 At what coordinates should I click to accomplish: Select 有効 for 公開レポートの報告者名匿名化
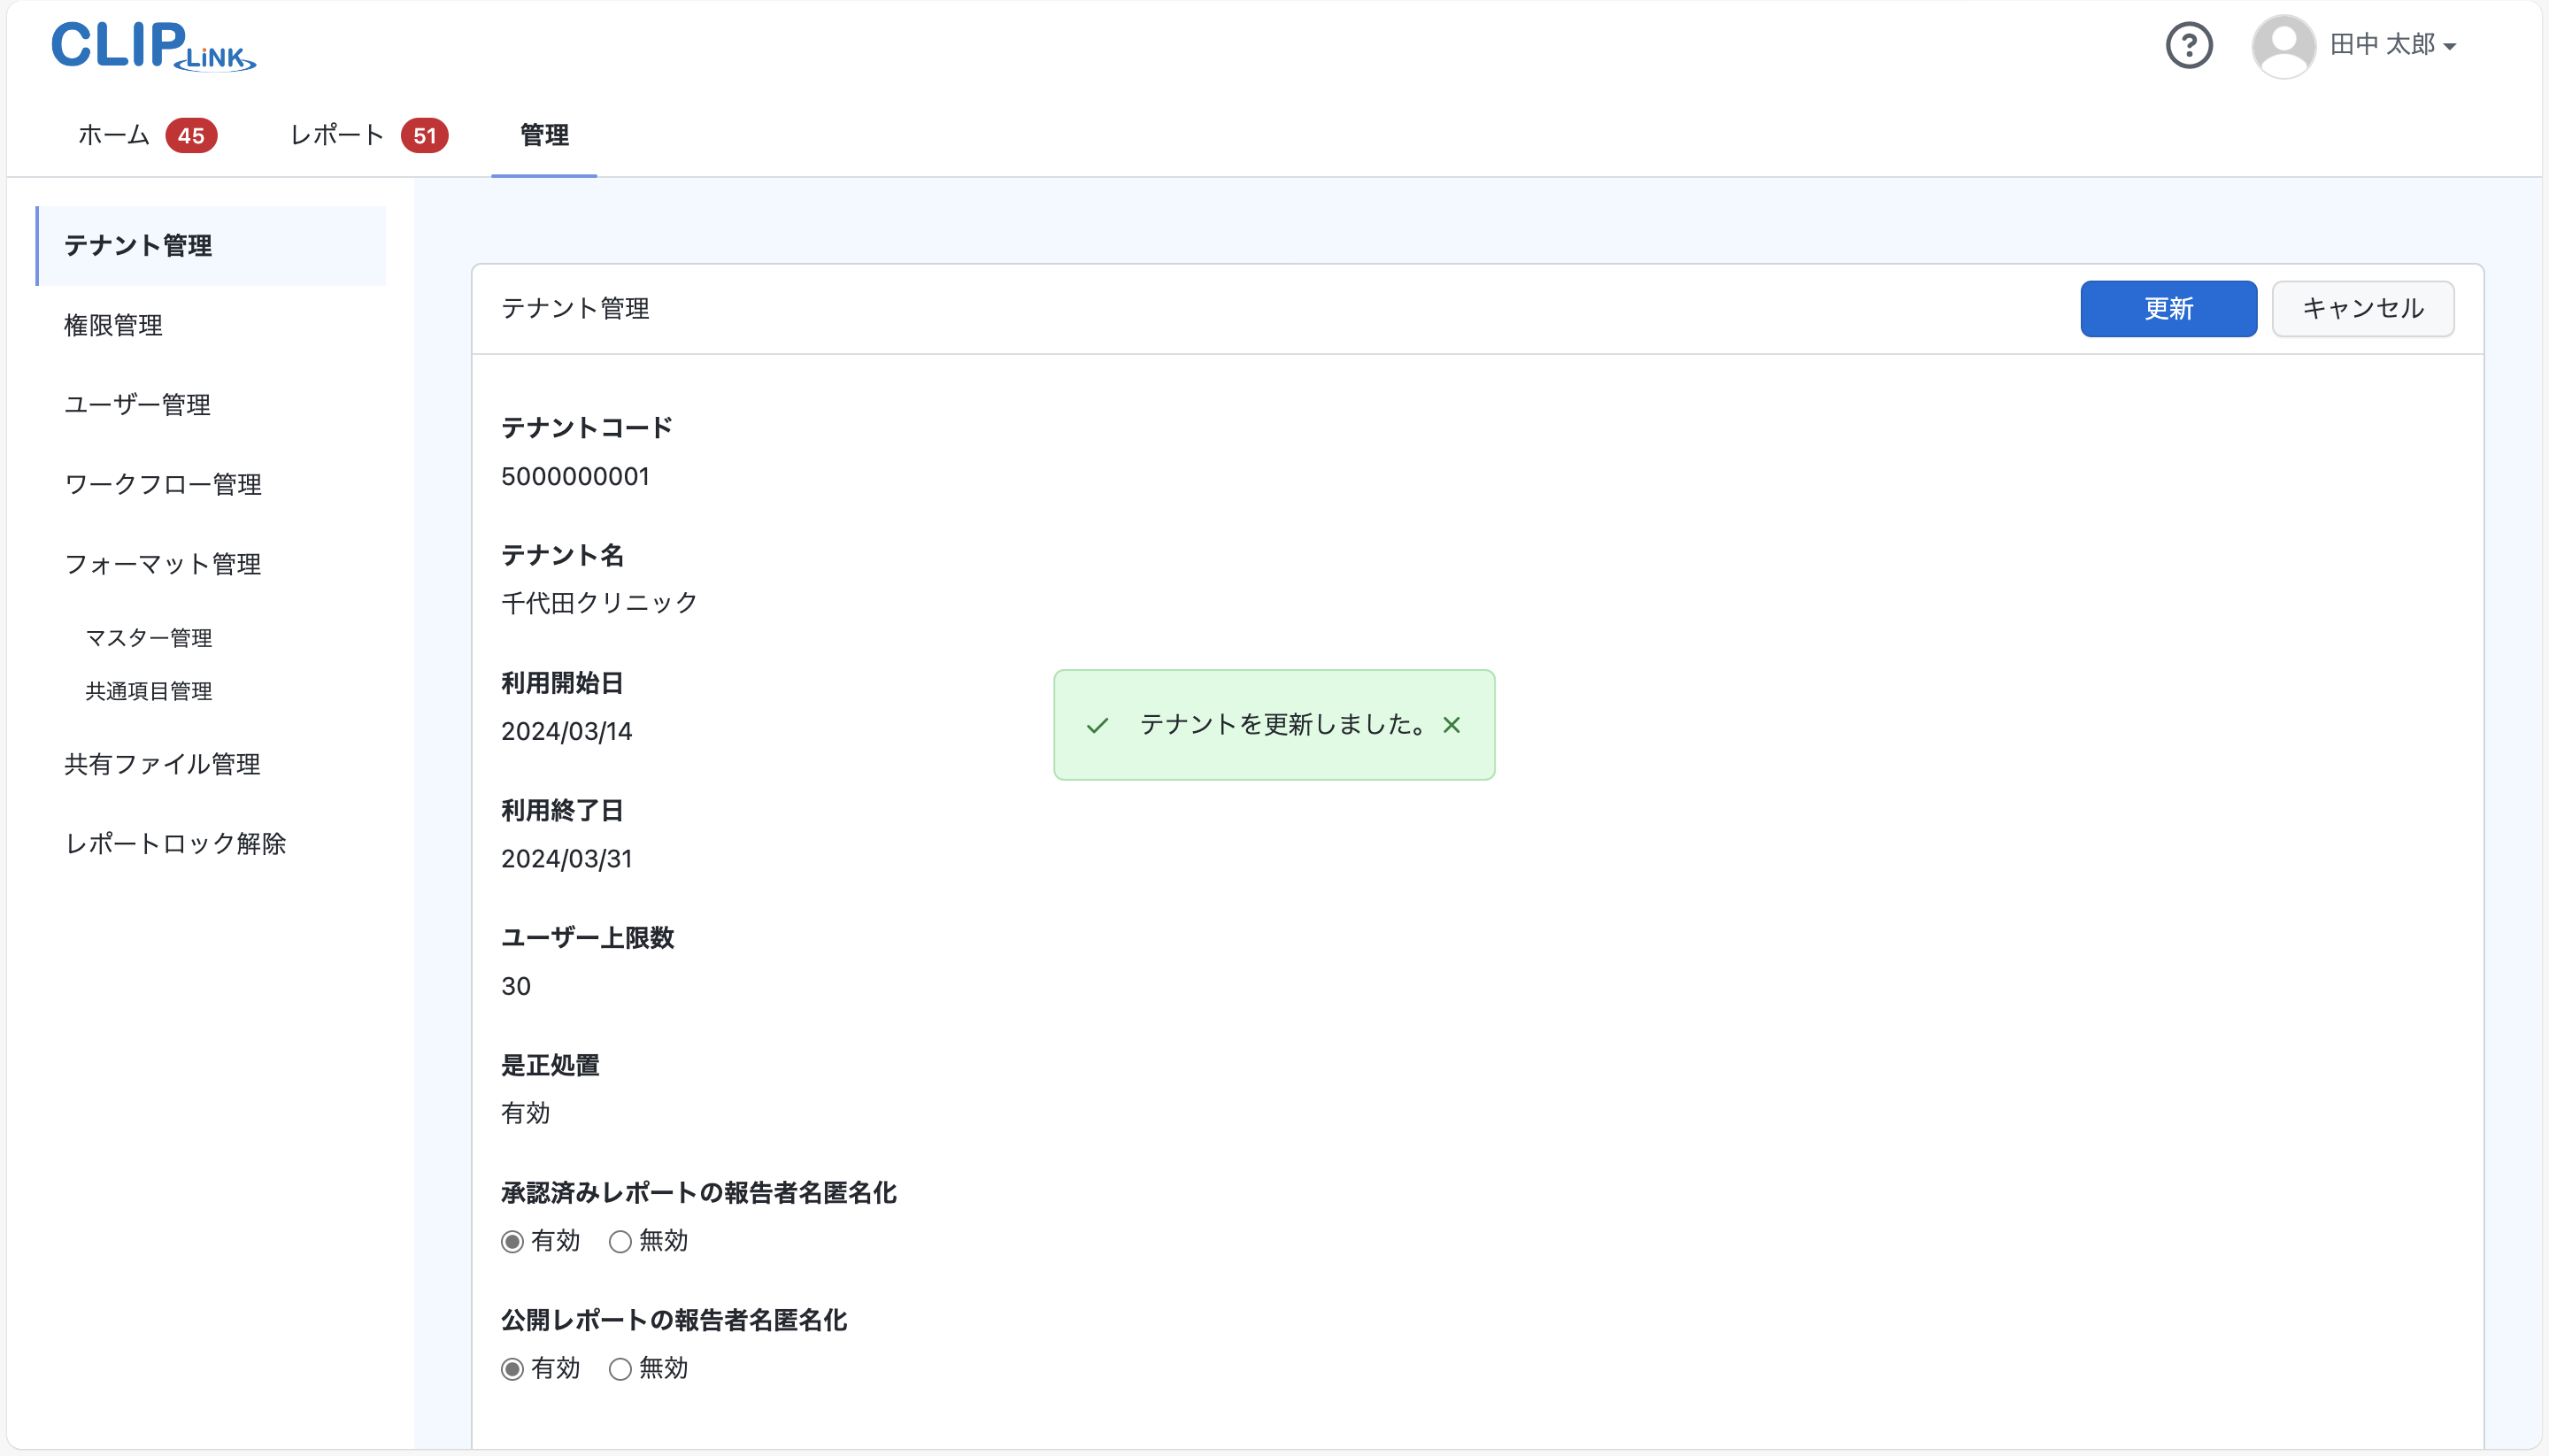(x=512, y=1369)
